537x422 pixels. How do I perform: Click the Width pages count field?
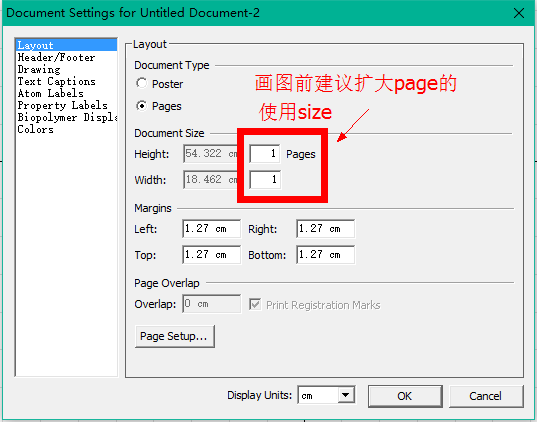click(265, 179)
